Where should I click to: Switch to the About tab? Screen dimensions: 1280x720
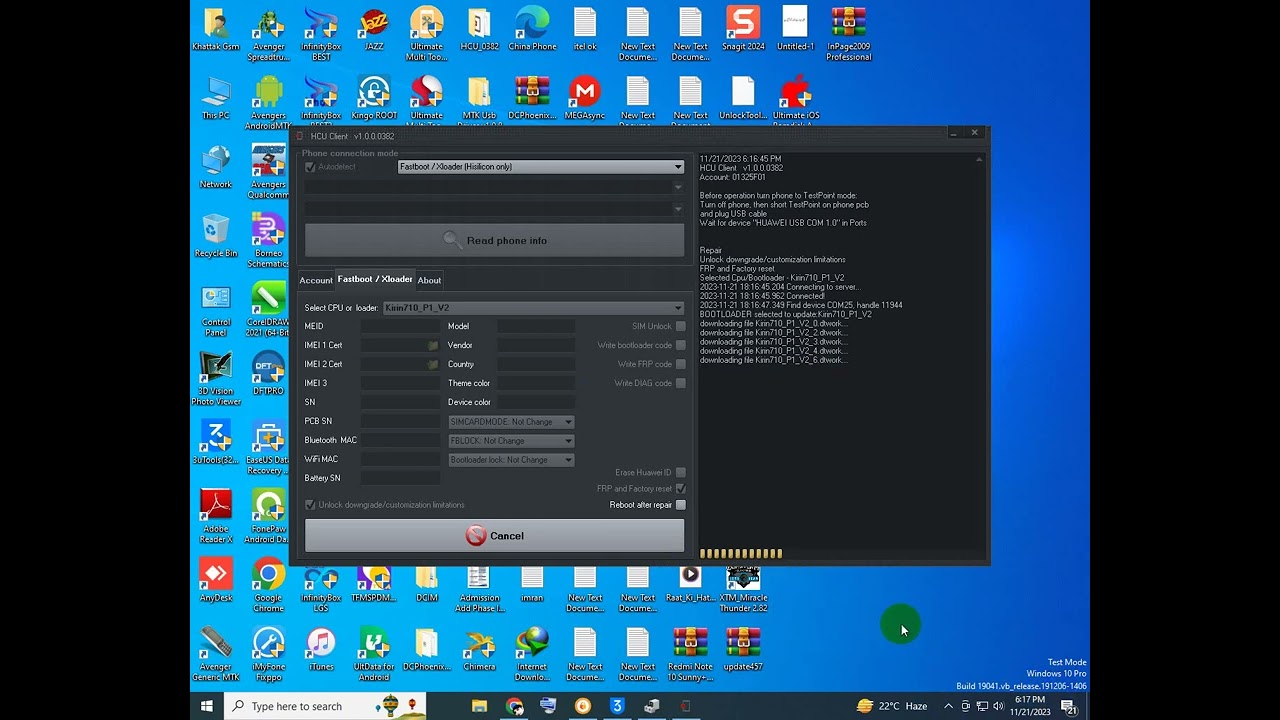coord(429,280)
